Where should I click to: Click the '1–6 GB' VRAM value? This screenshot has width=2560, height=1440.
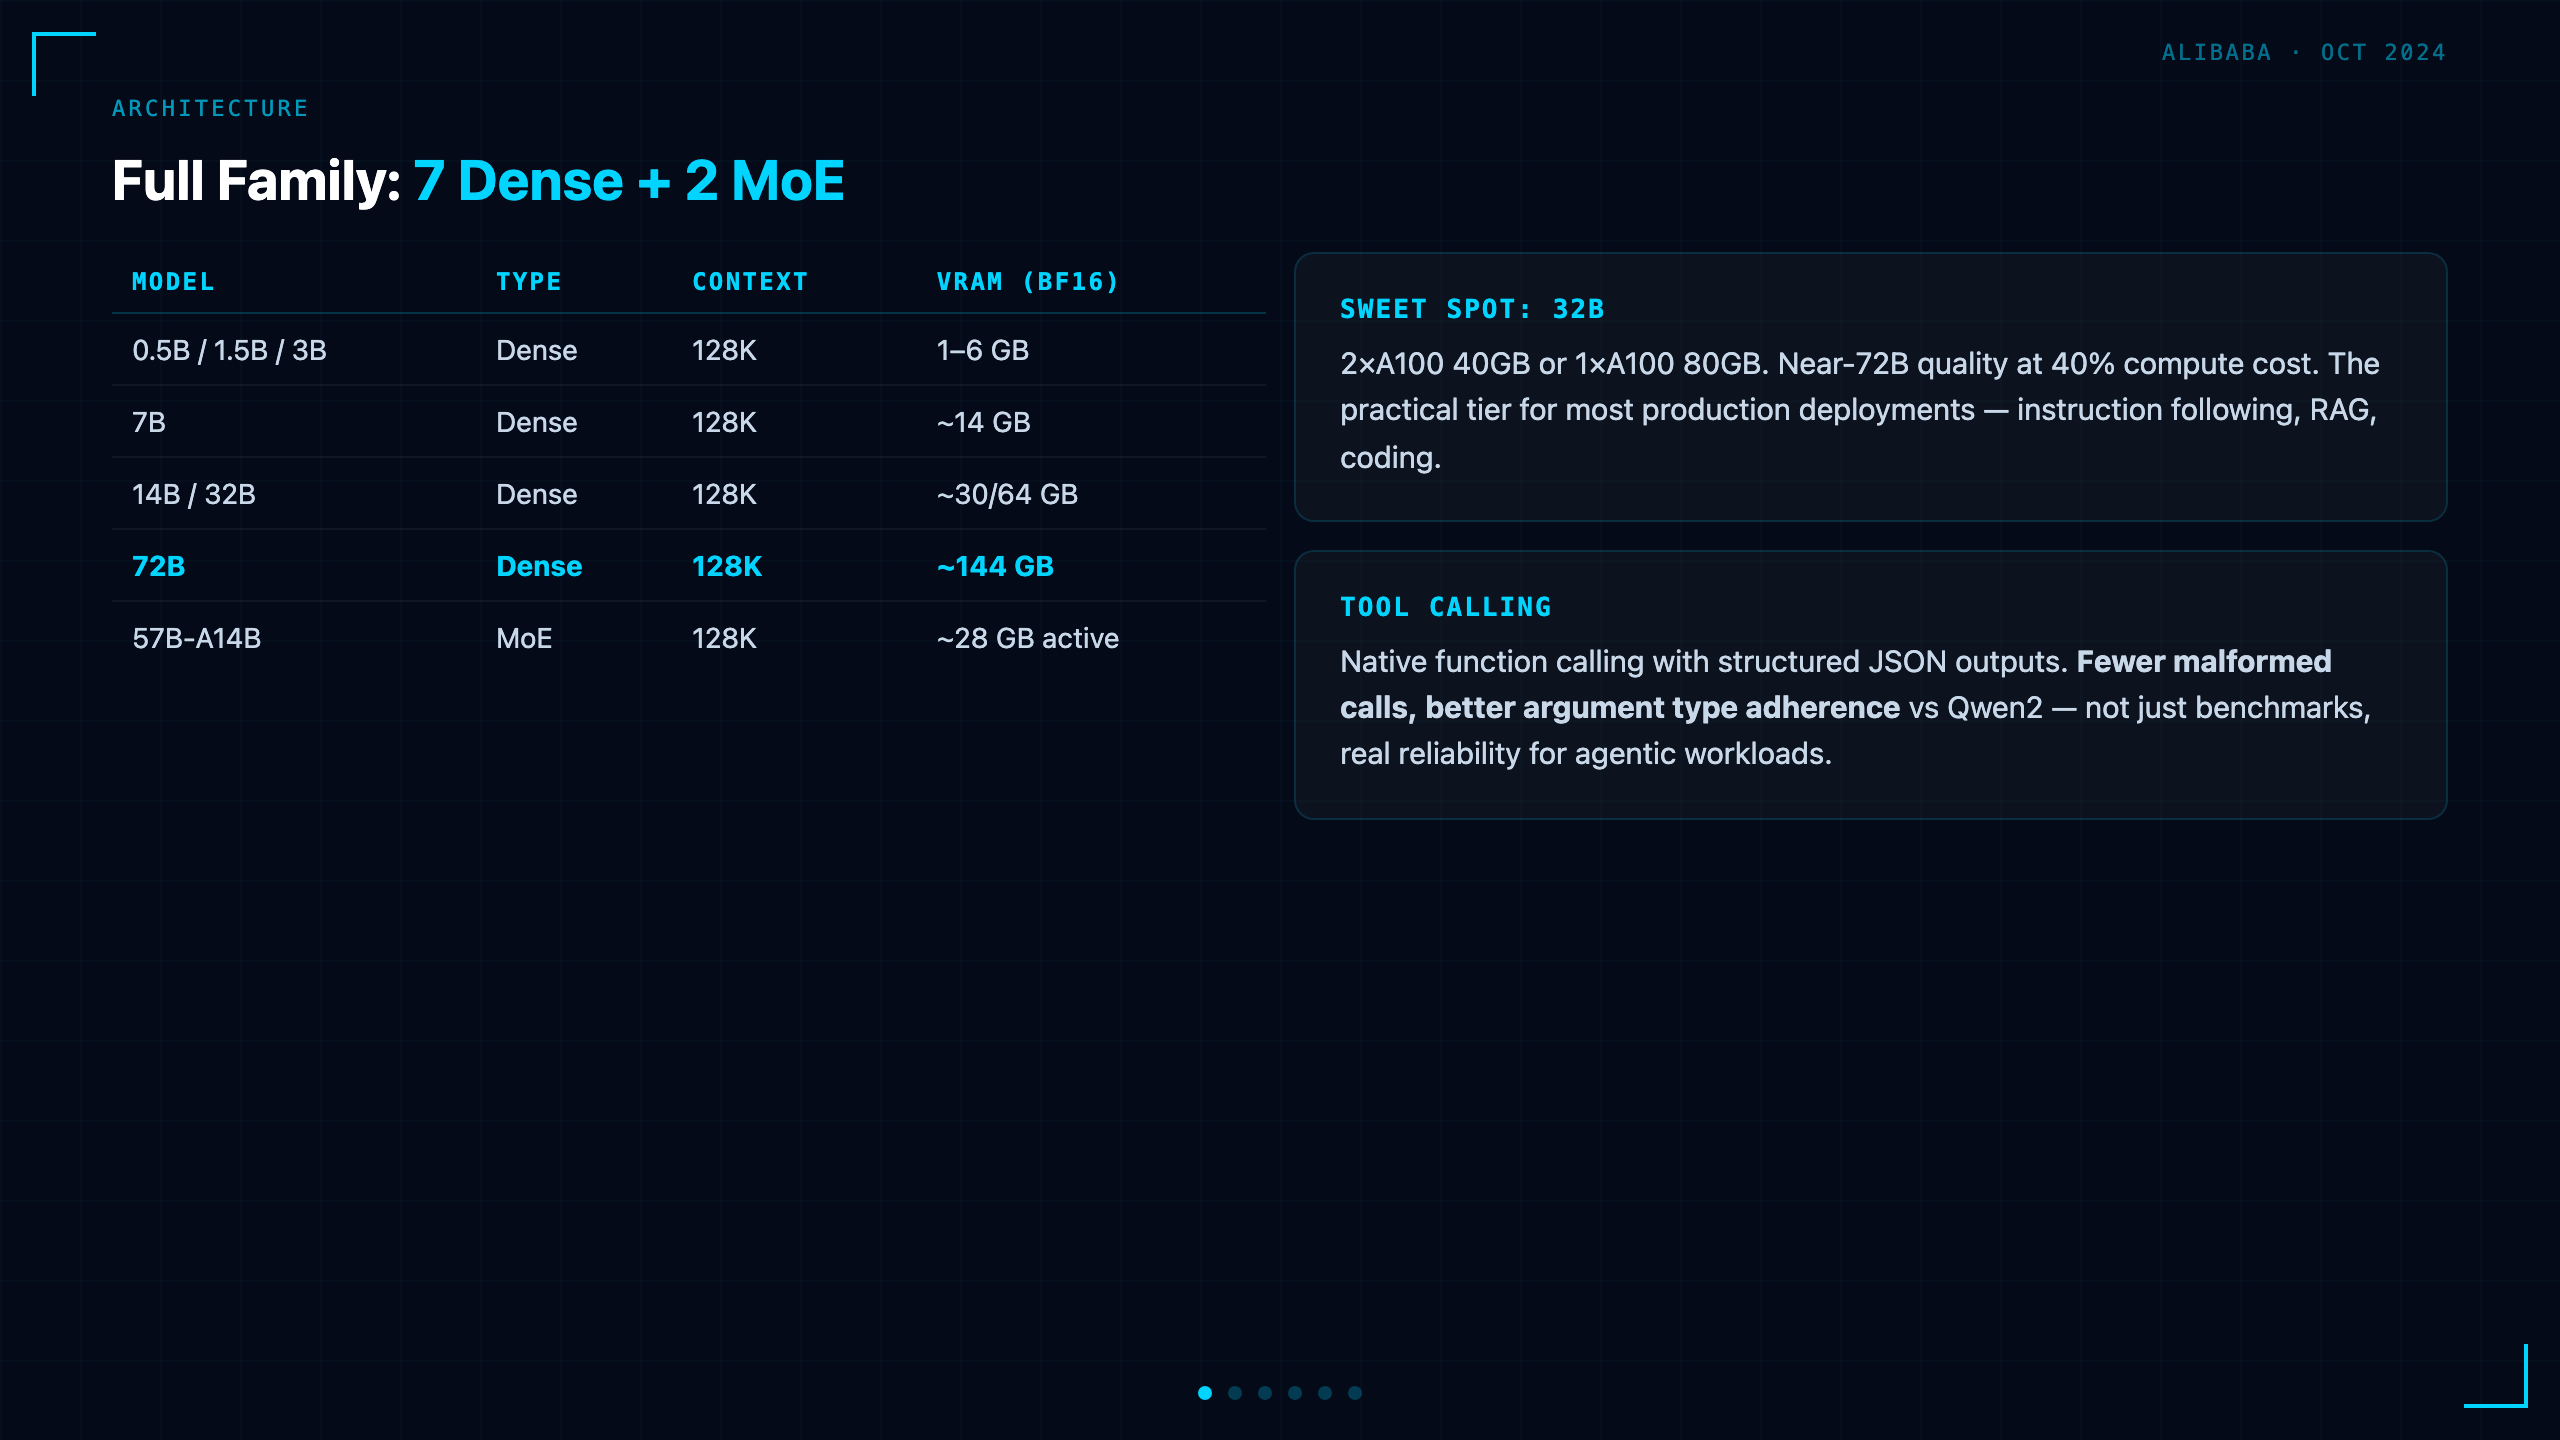point(982,350)
